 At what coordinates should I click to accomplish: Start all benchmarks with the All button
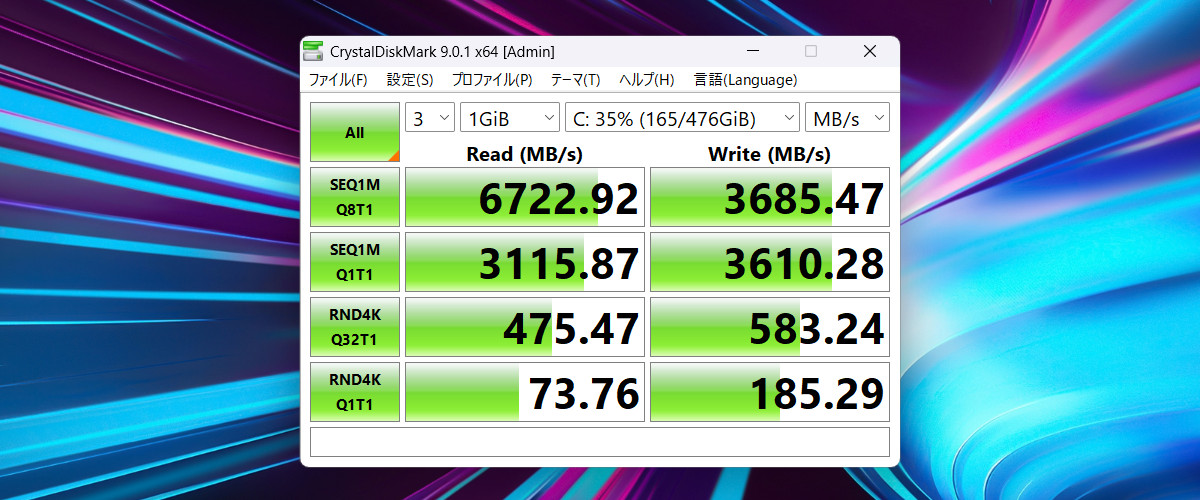coord(355,132)
